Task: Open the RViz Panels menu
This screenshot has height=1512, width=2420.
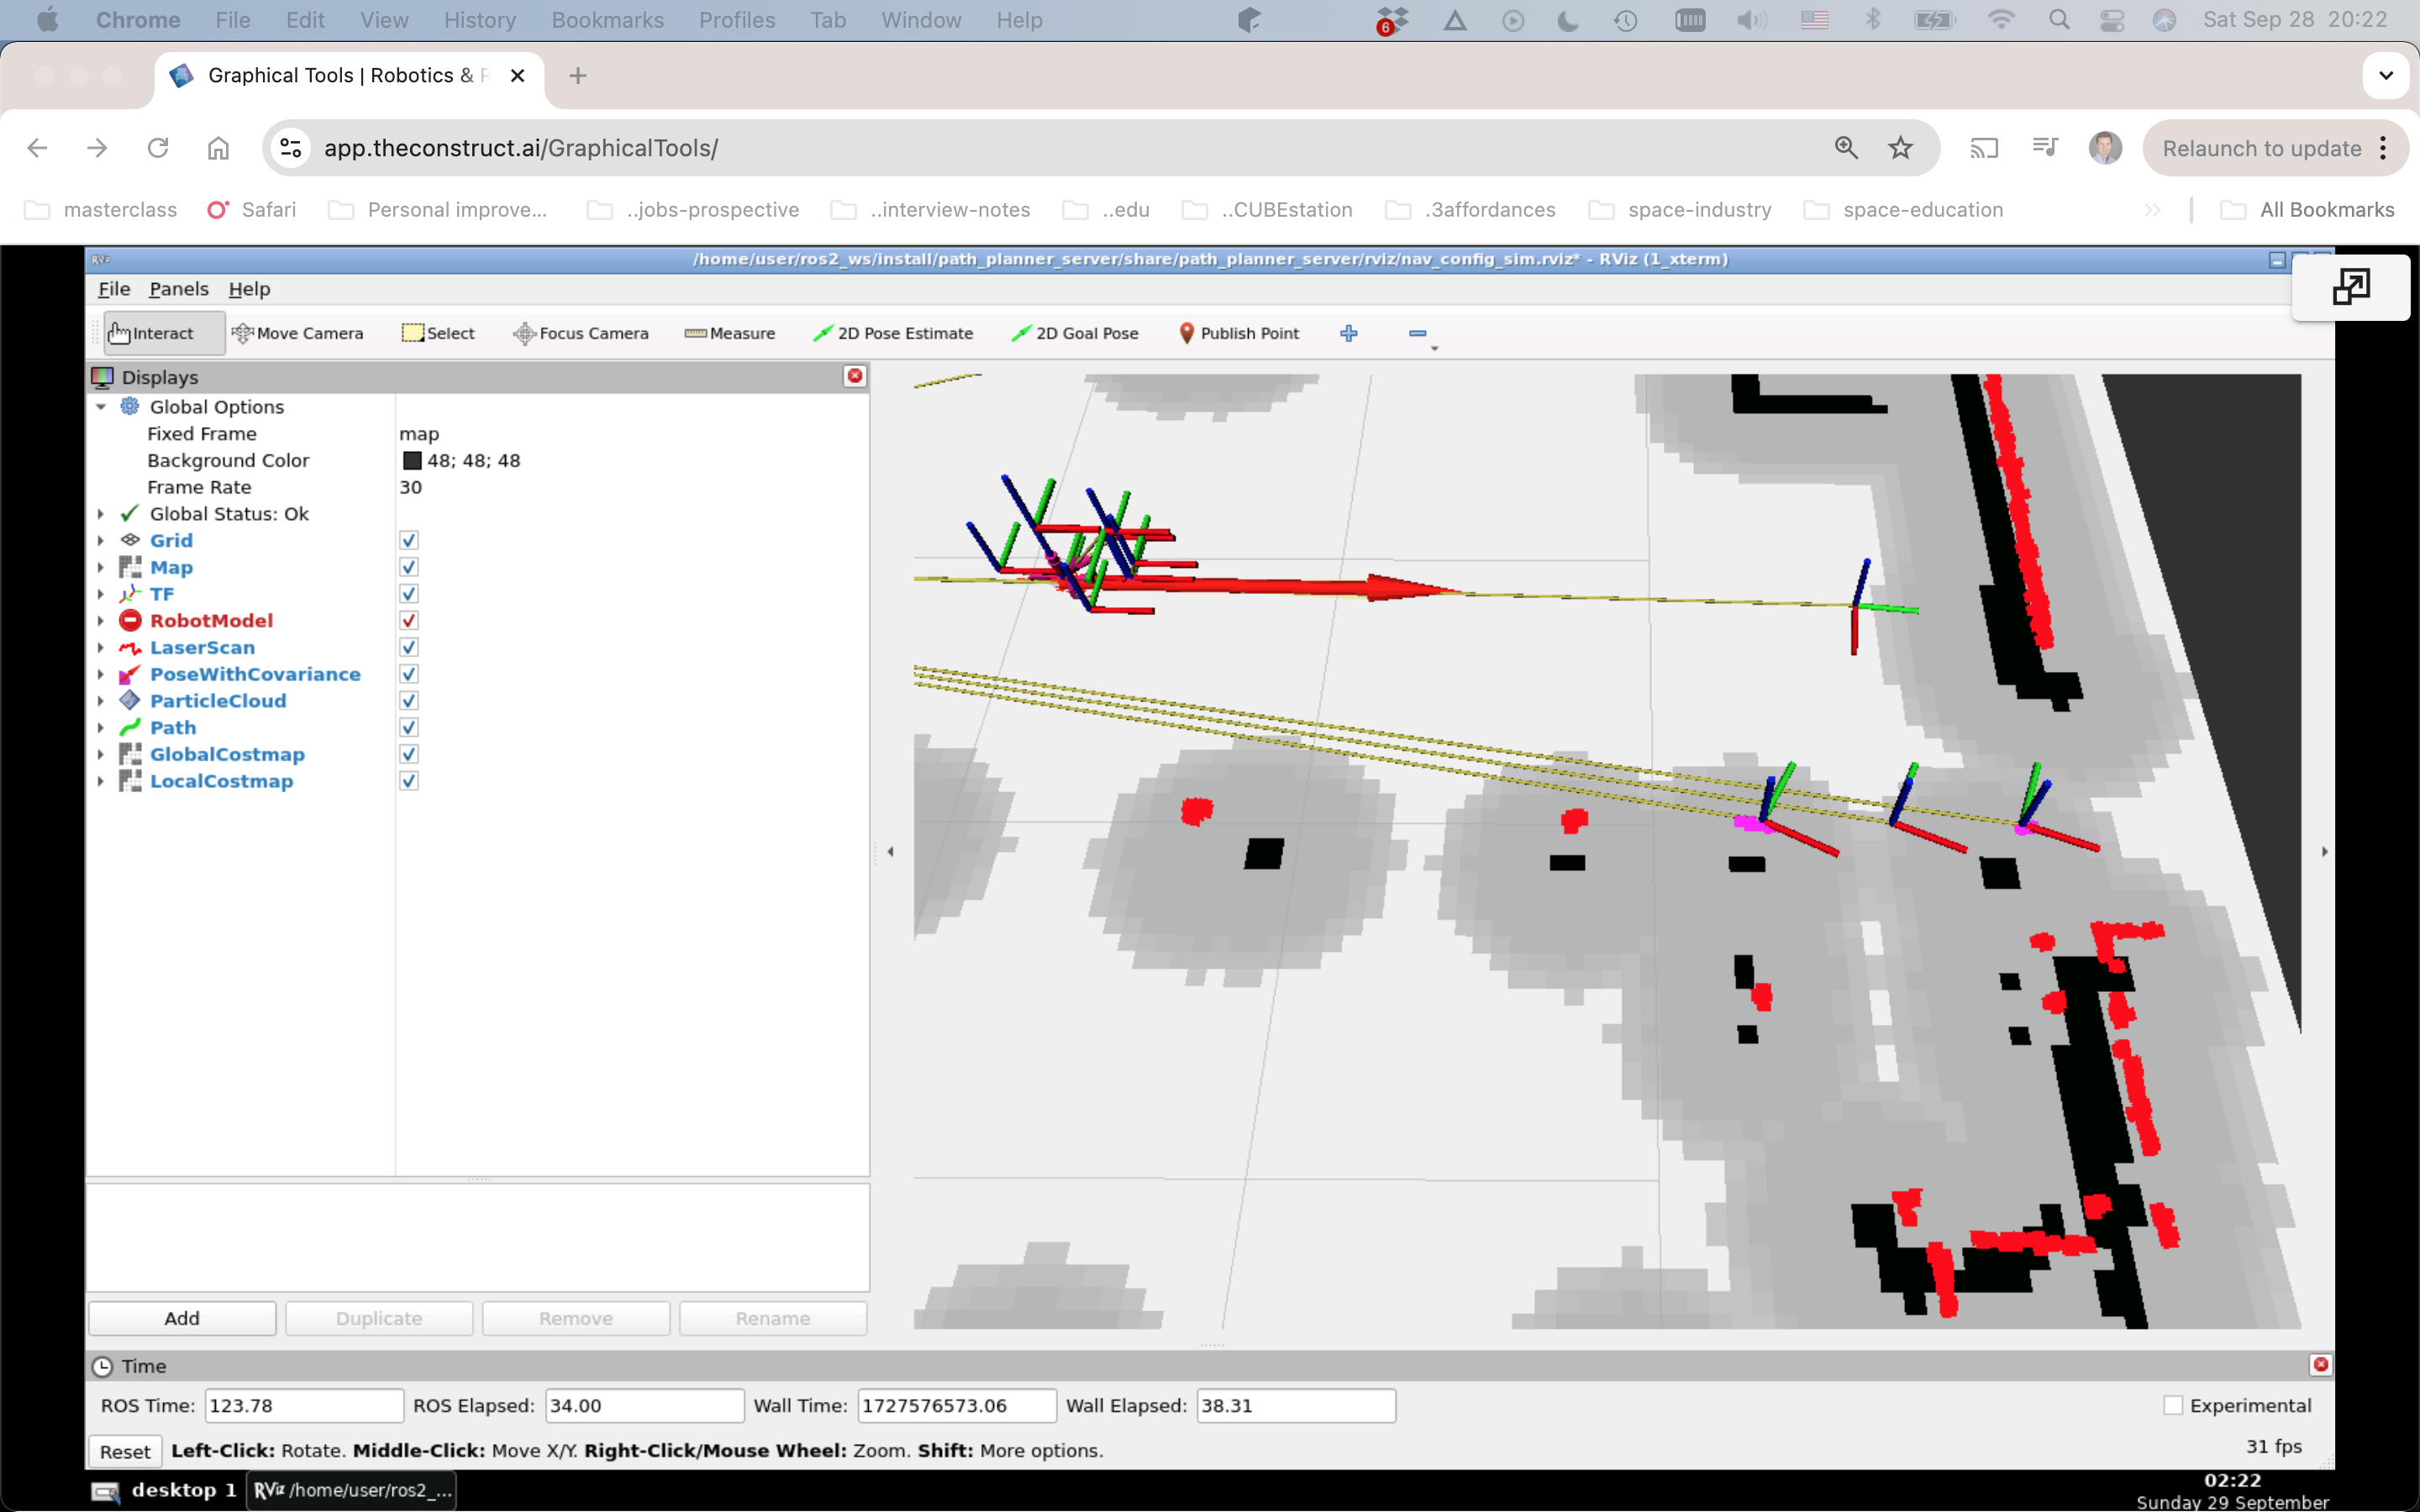Action: point(179,289)
